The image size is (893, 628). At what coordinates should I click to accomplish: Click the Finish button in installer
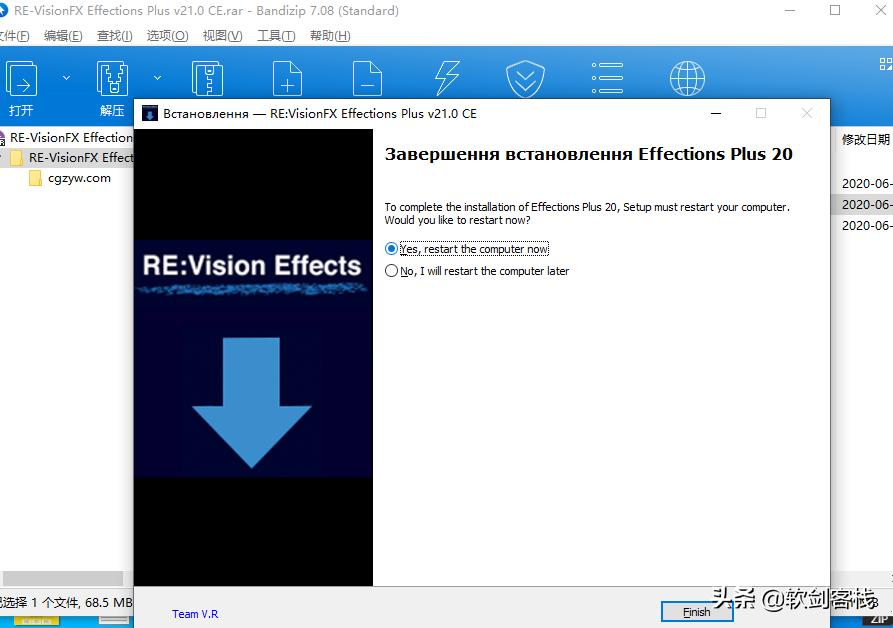click(697, 612)
